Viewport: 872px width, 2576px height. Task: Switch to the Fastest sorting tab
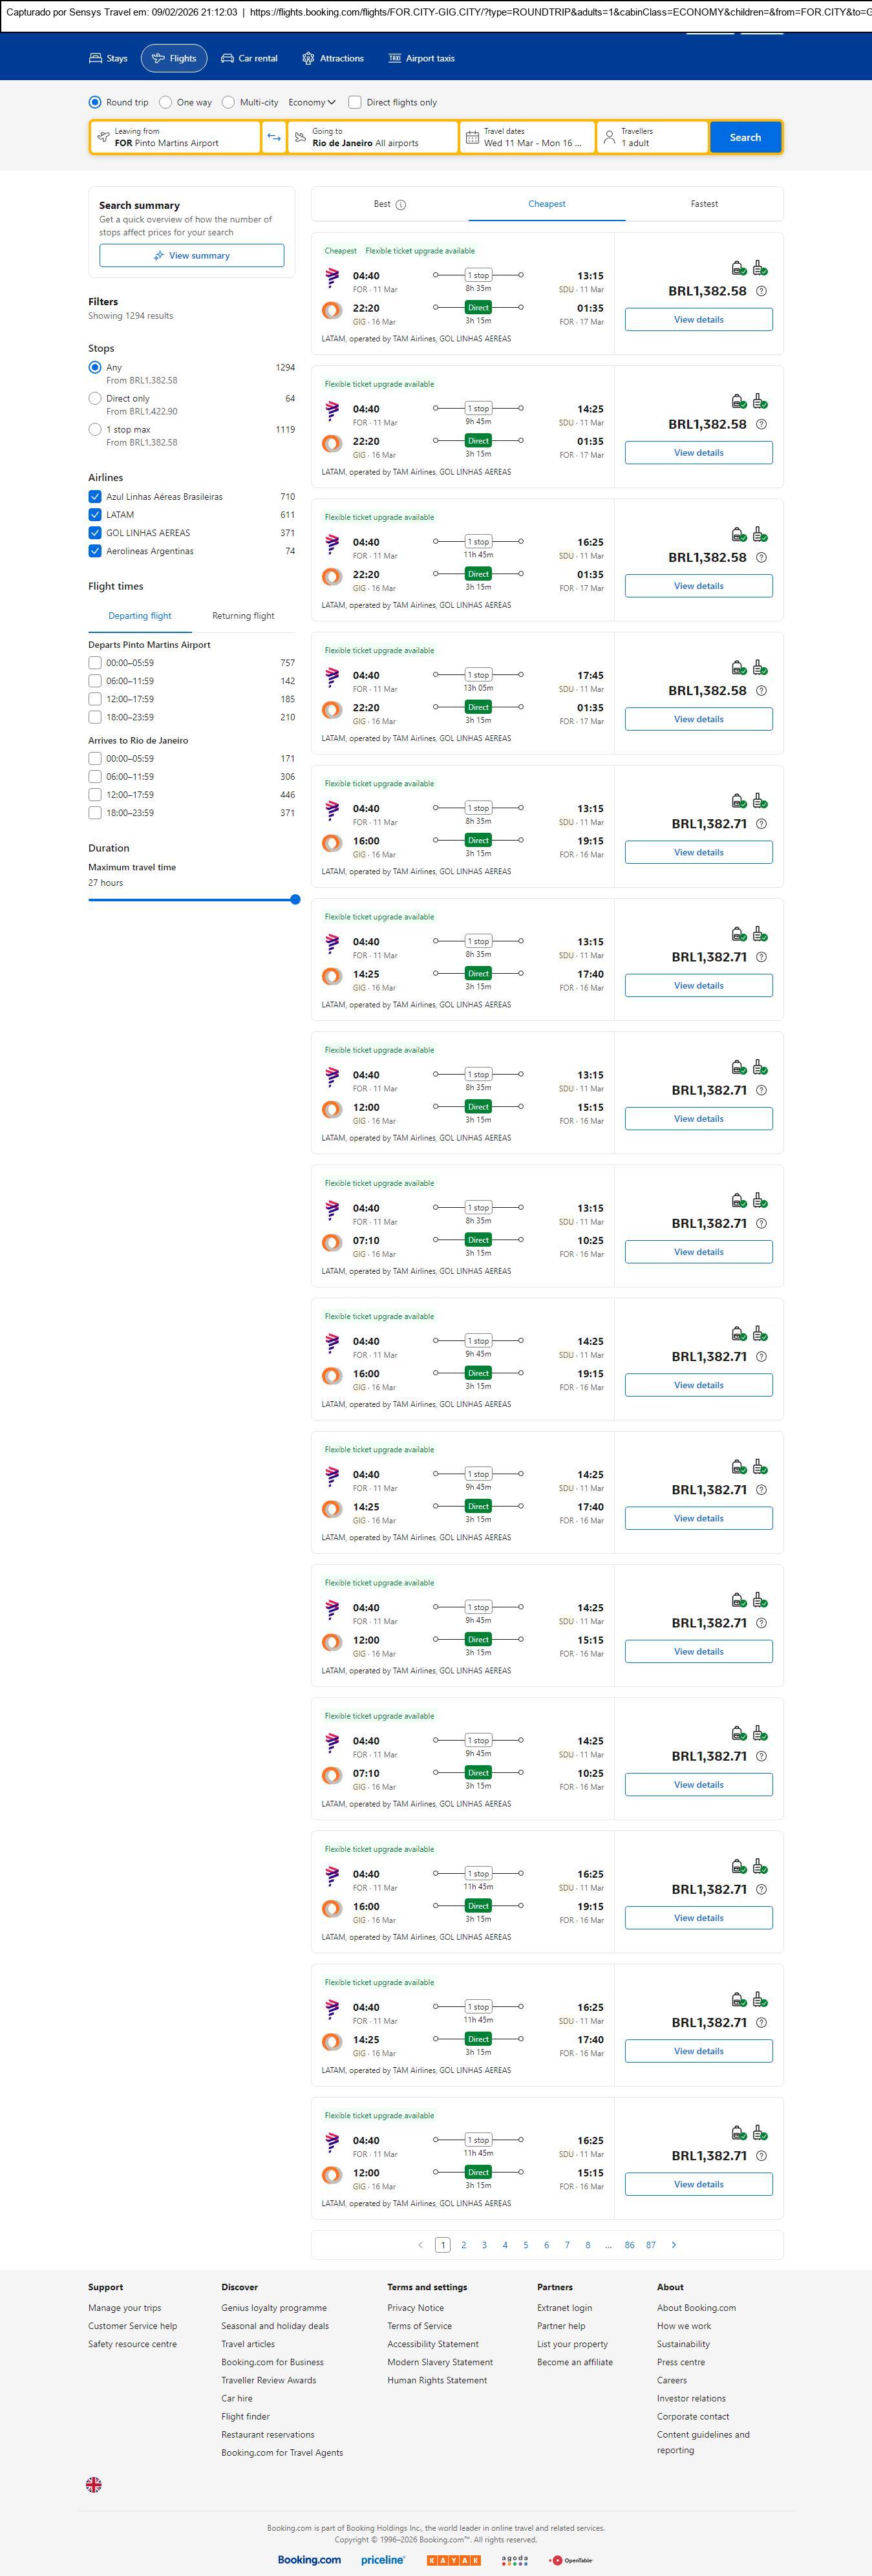click(x=704, y=204)
